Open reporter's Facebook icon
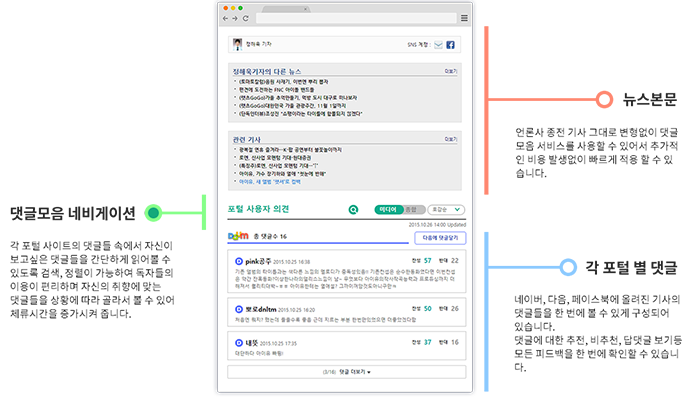The image size is (690, 397). pyautogui.click(x=450, y=45)
